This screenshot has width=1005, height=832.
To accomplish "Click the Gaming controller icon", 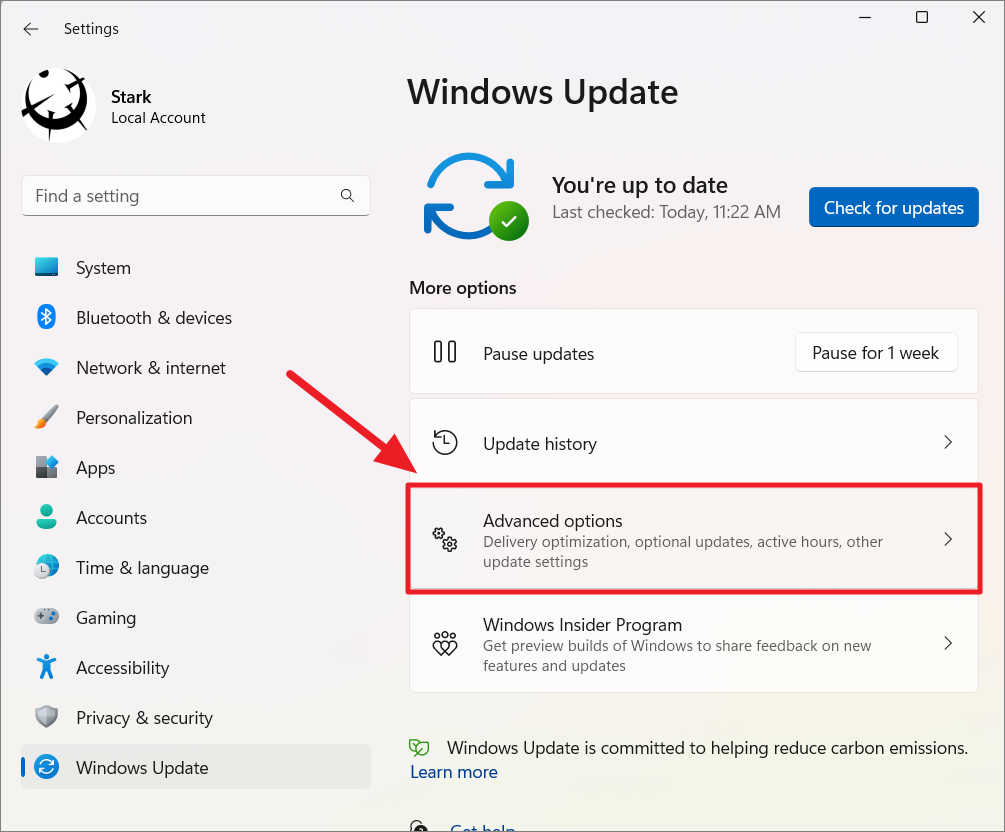I will [46, 617].
